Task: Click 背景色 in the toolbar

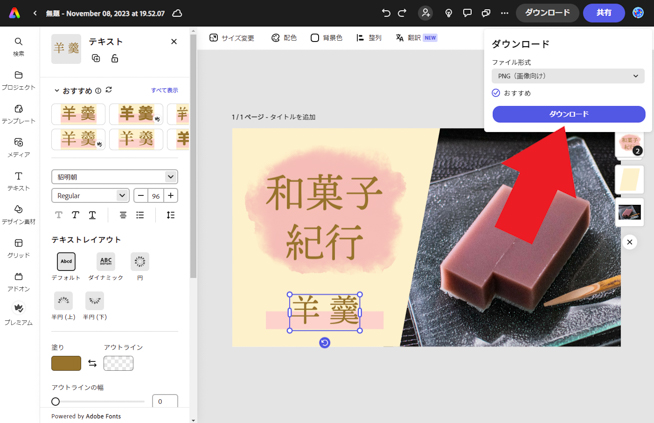Action: point(326,38)
